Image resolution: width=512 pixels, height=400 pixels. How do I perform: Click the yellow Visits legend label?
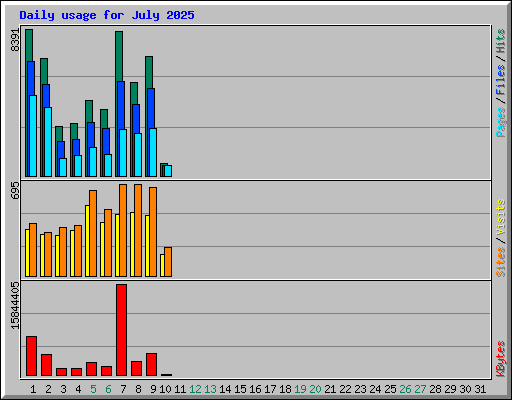point(500,217)
